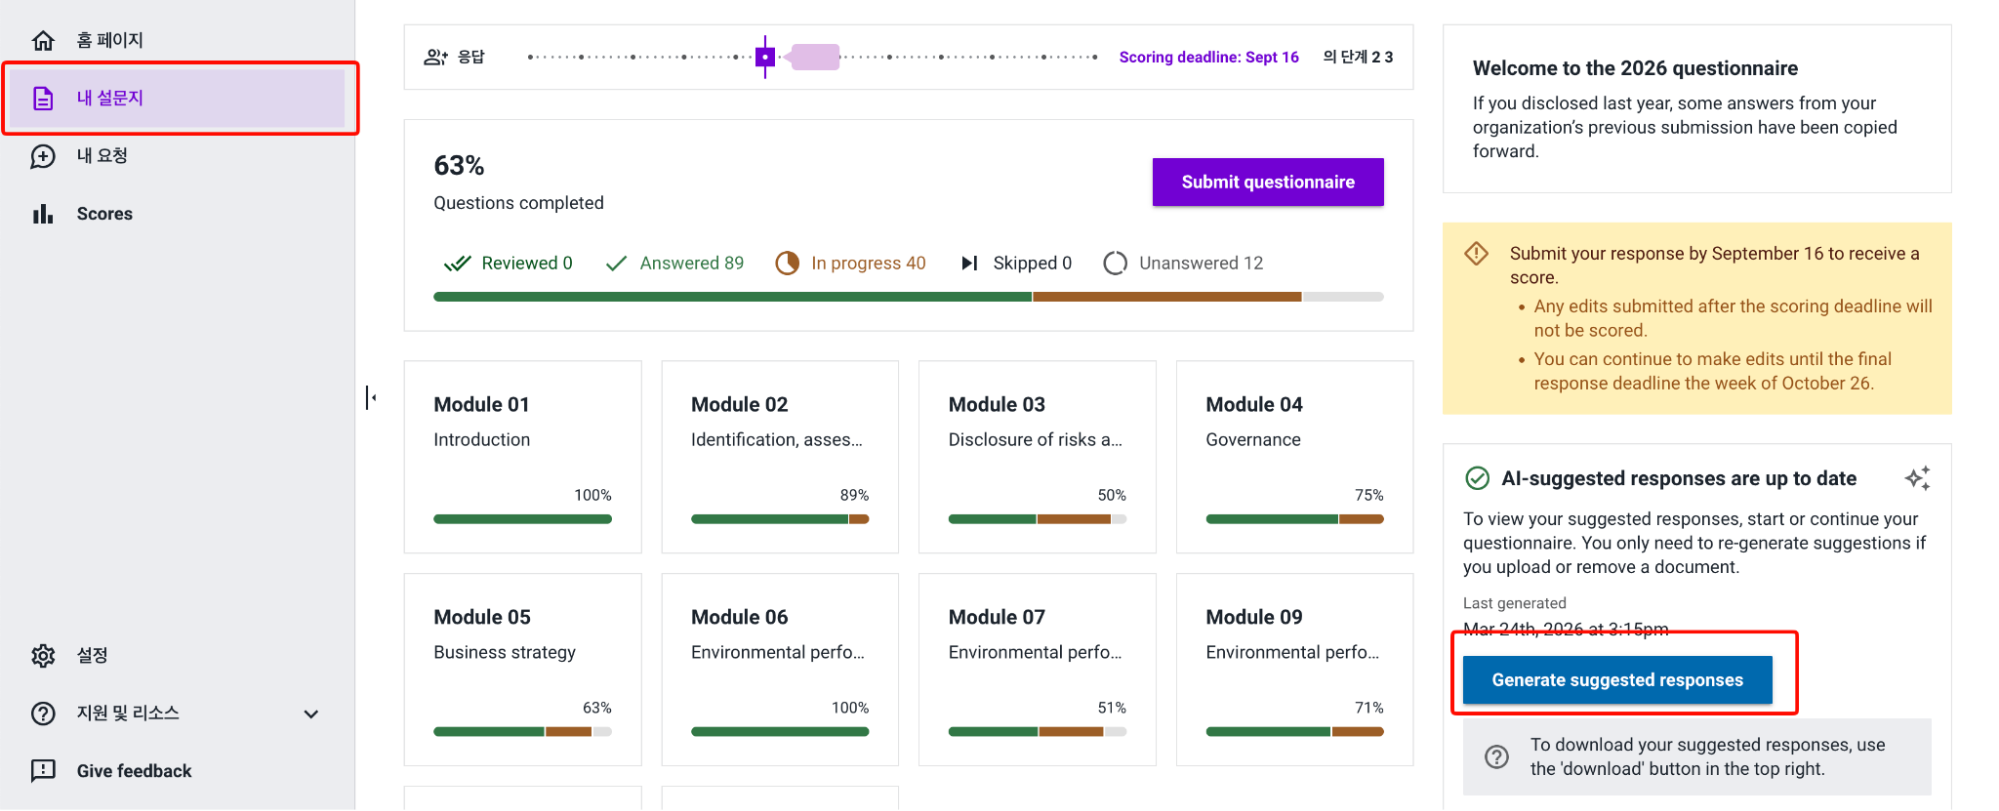Image resolution: width=1999 pixels, height=811 pixels.
Task: Click the Give feedback speech icon
Action: pos(43,771)
